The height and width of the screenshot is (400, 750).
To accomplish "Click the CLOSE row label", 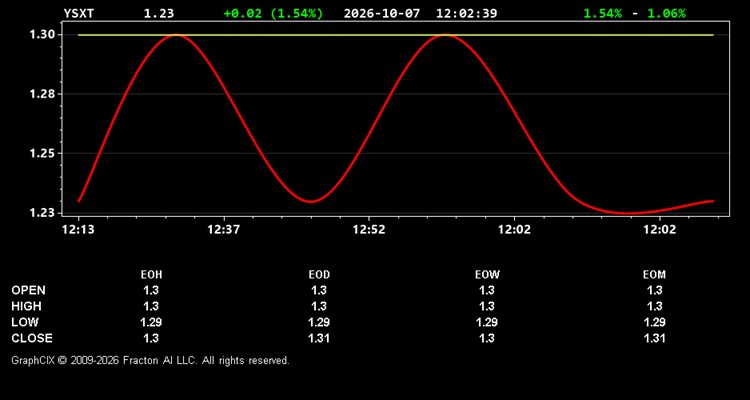I will (x=32, y=338).
